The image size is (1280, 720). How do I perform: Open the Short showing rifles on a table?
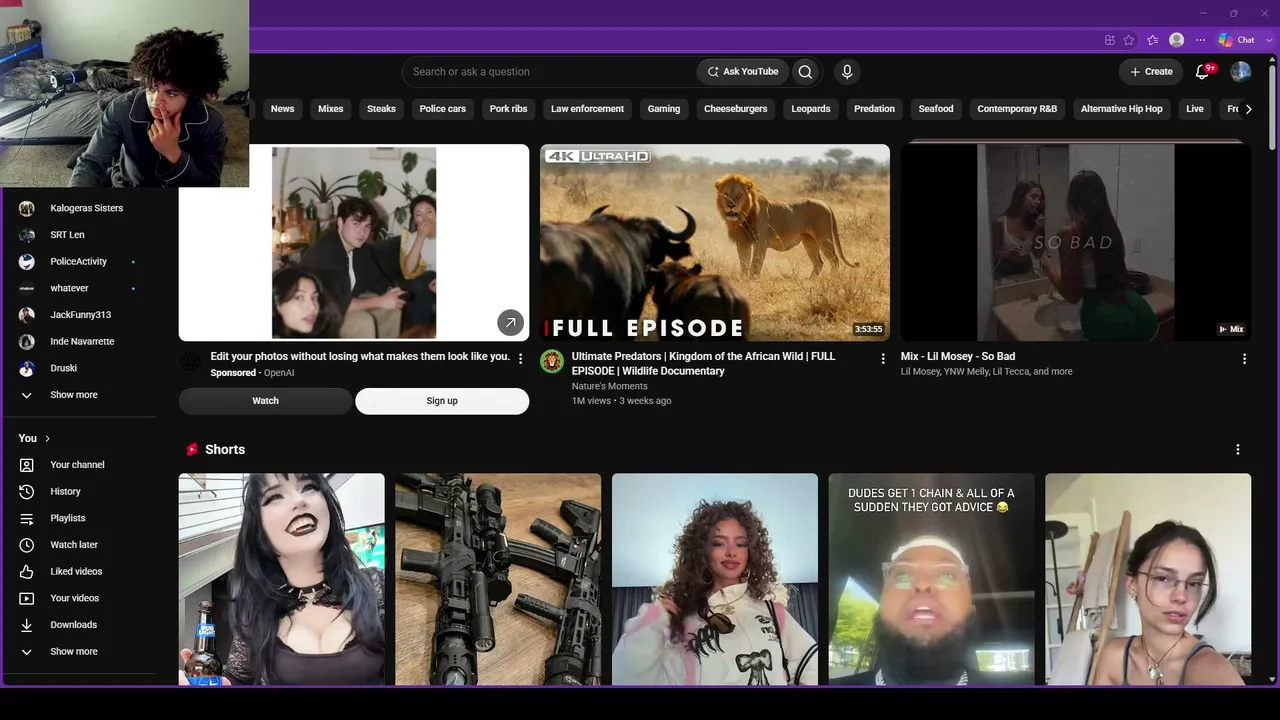[498, 579]
